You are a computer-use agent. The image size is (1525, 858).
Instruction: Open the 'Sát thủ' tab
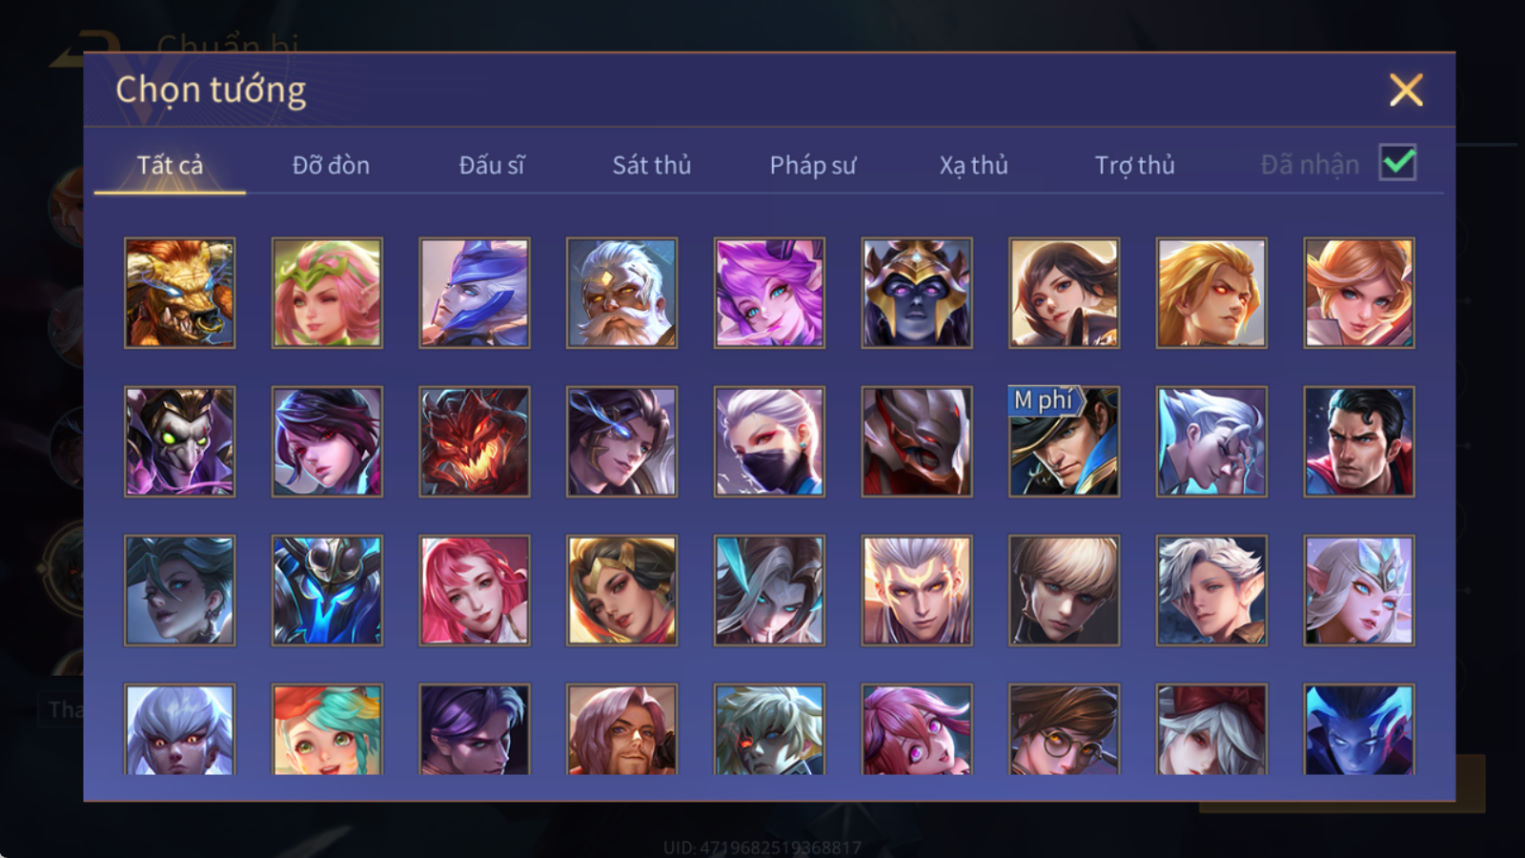pyautogui.click(x=652, y=165)
